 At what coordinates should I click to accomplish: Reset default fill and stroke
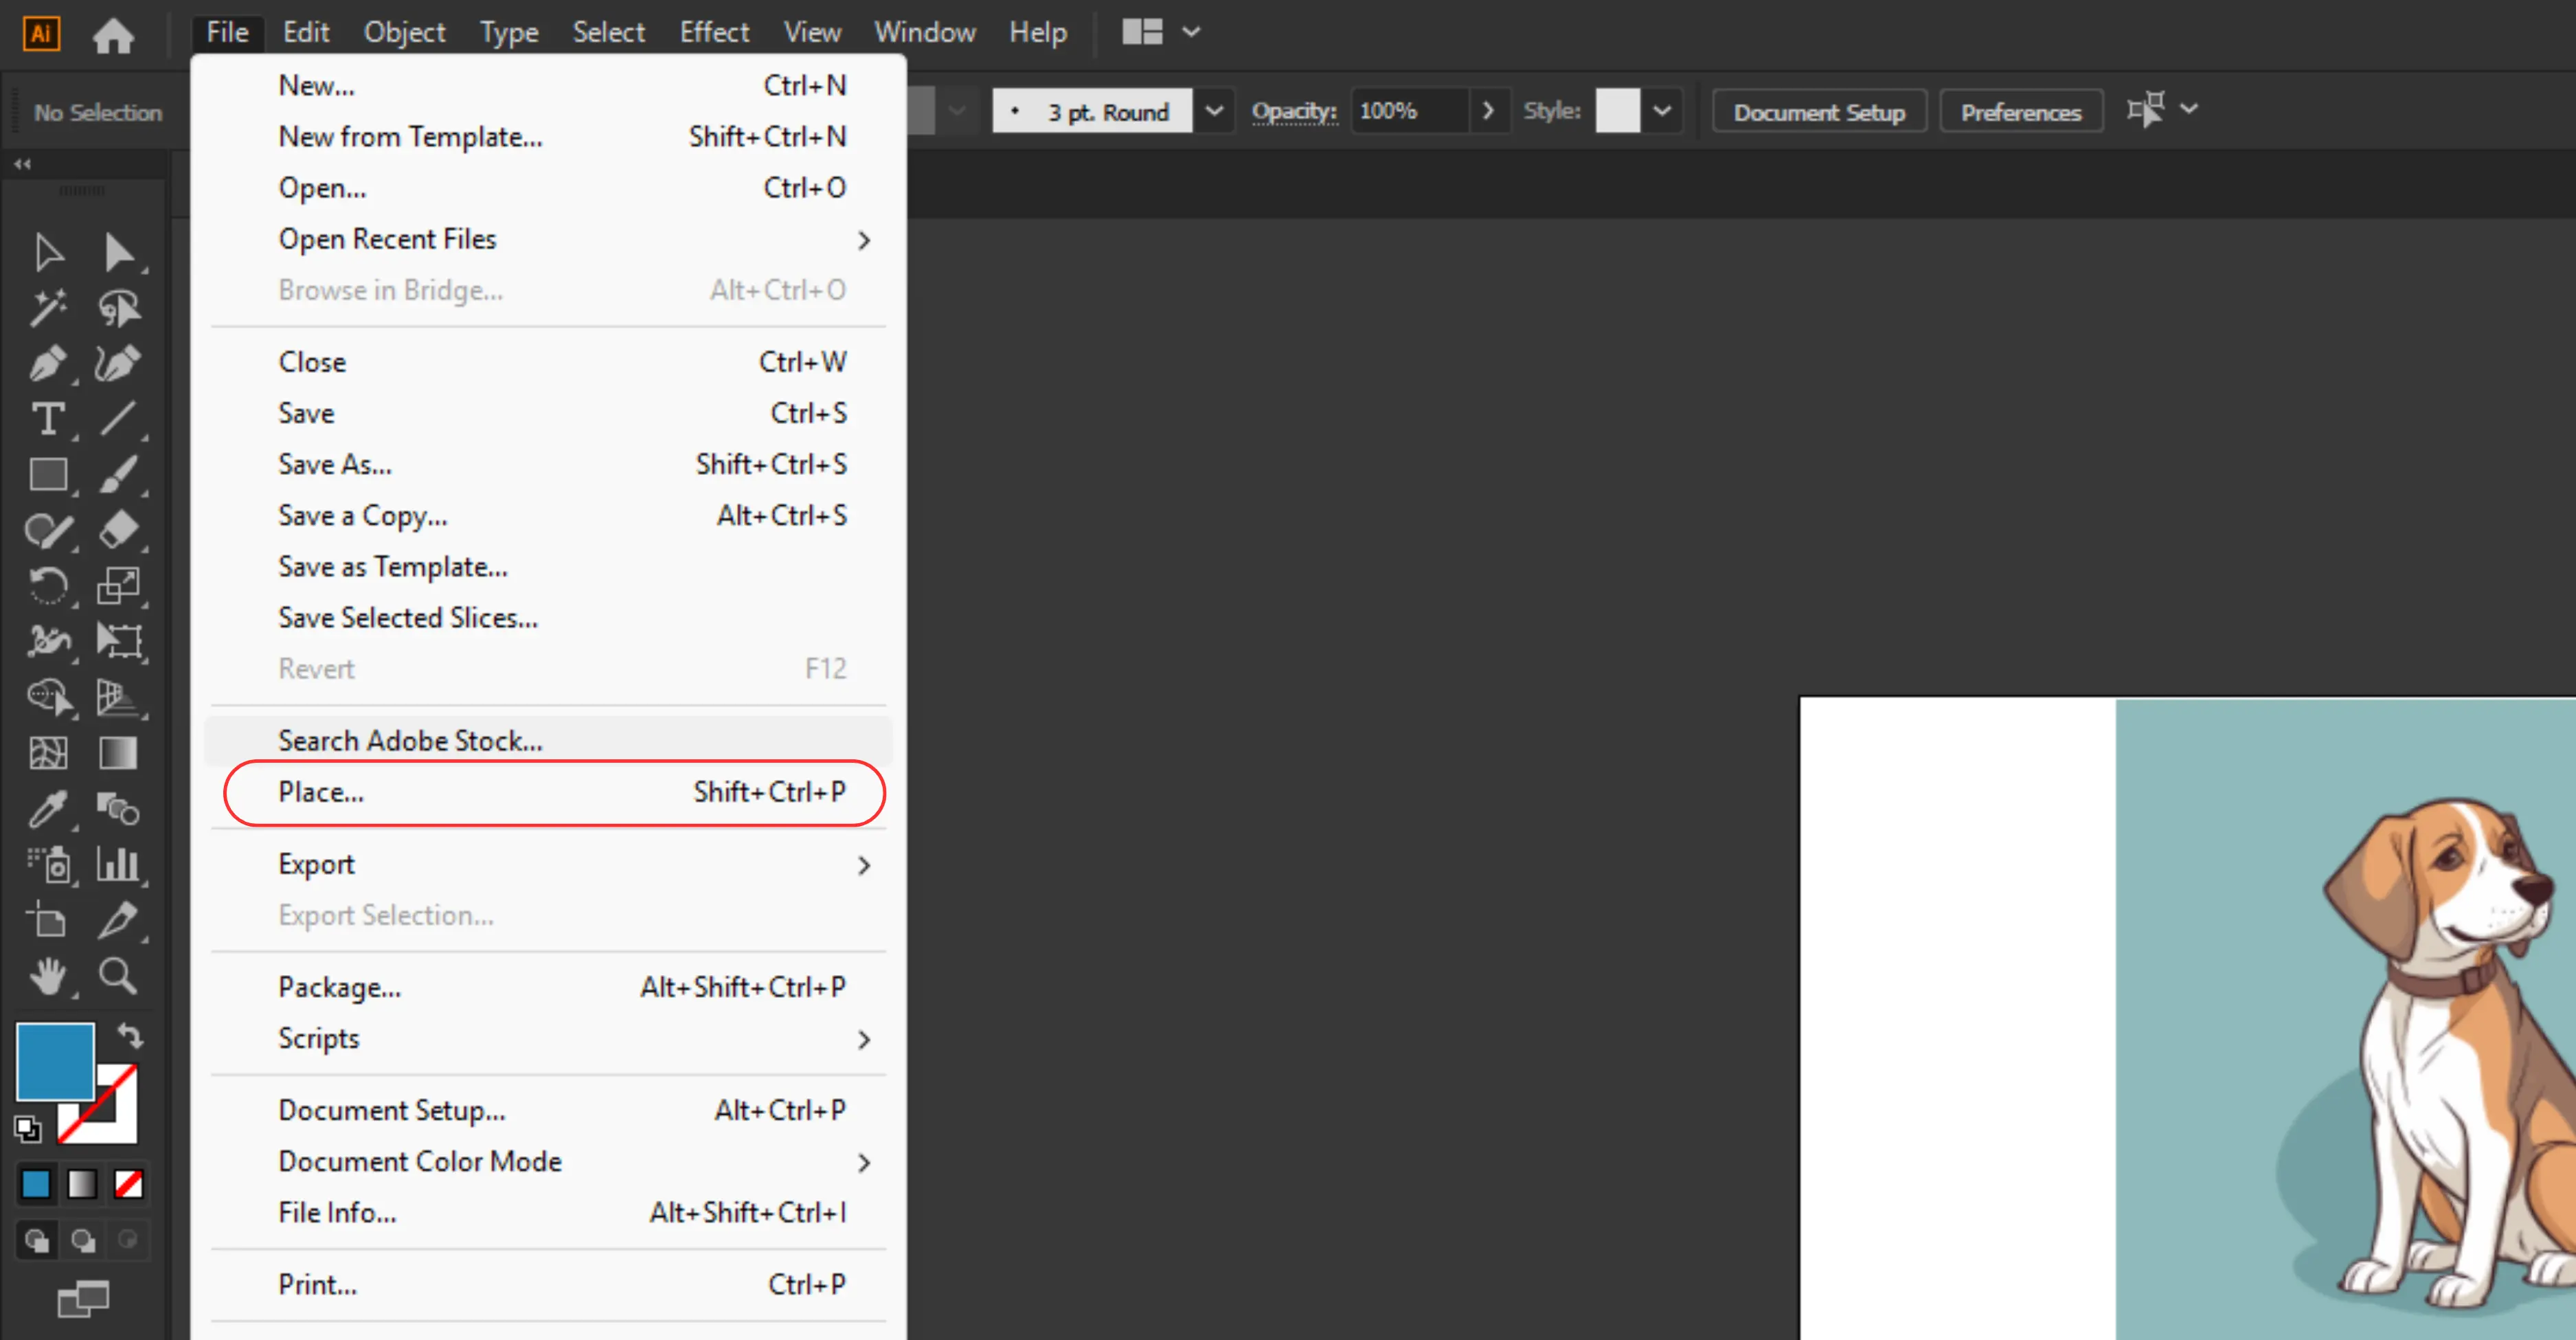[x=28, y=1129]
